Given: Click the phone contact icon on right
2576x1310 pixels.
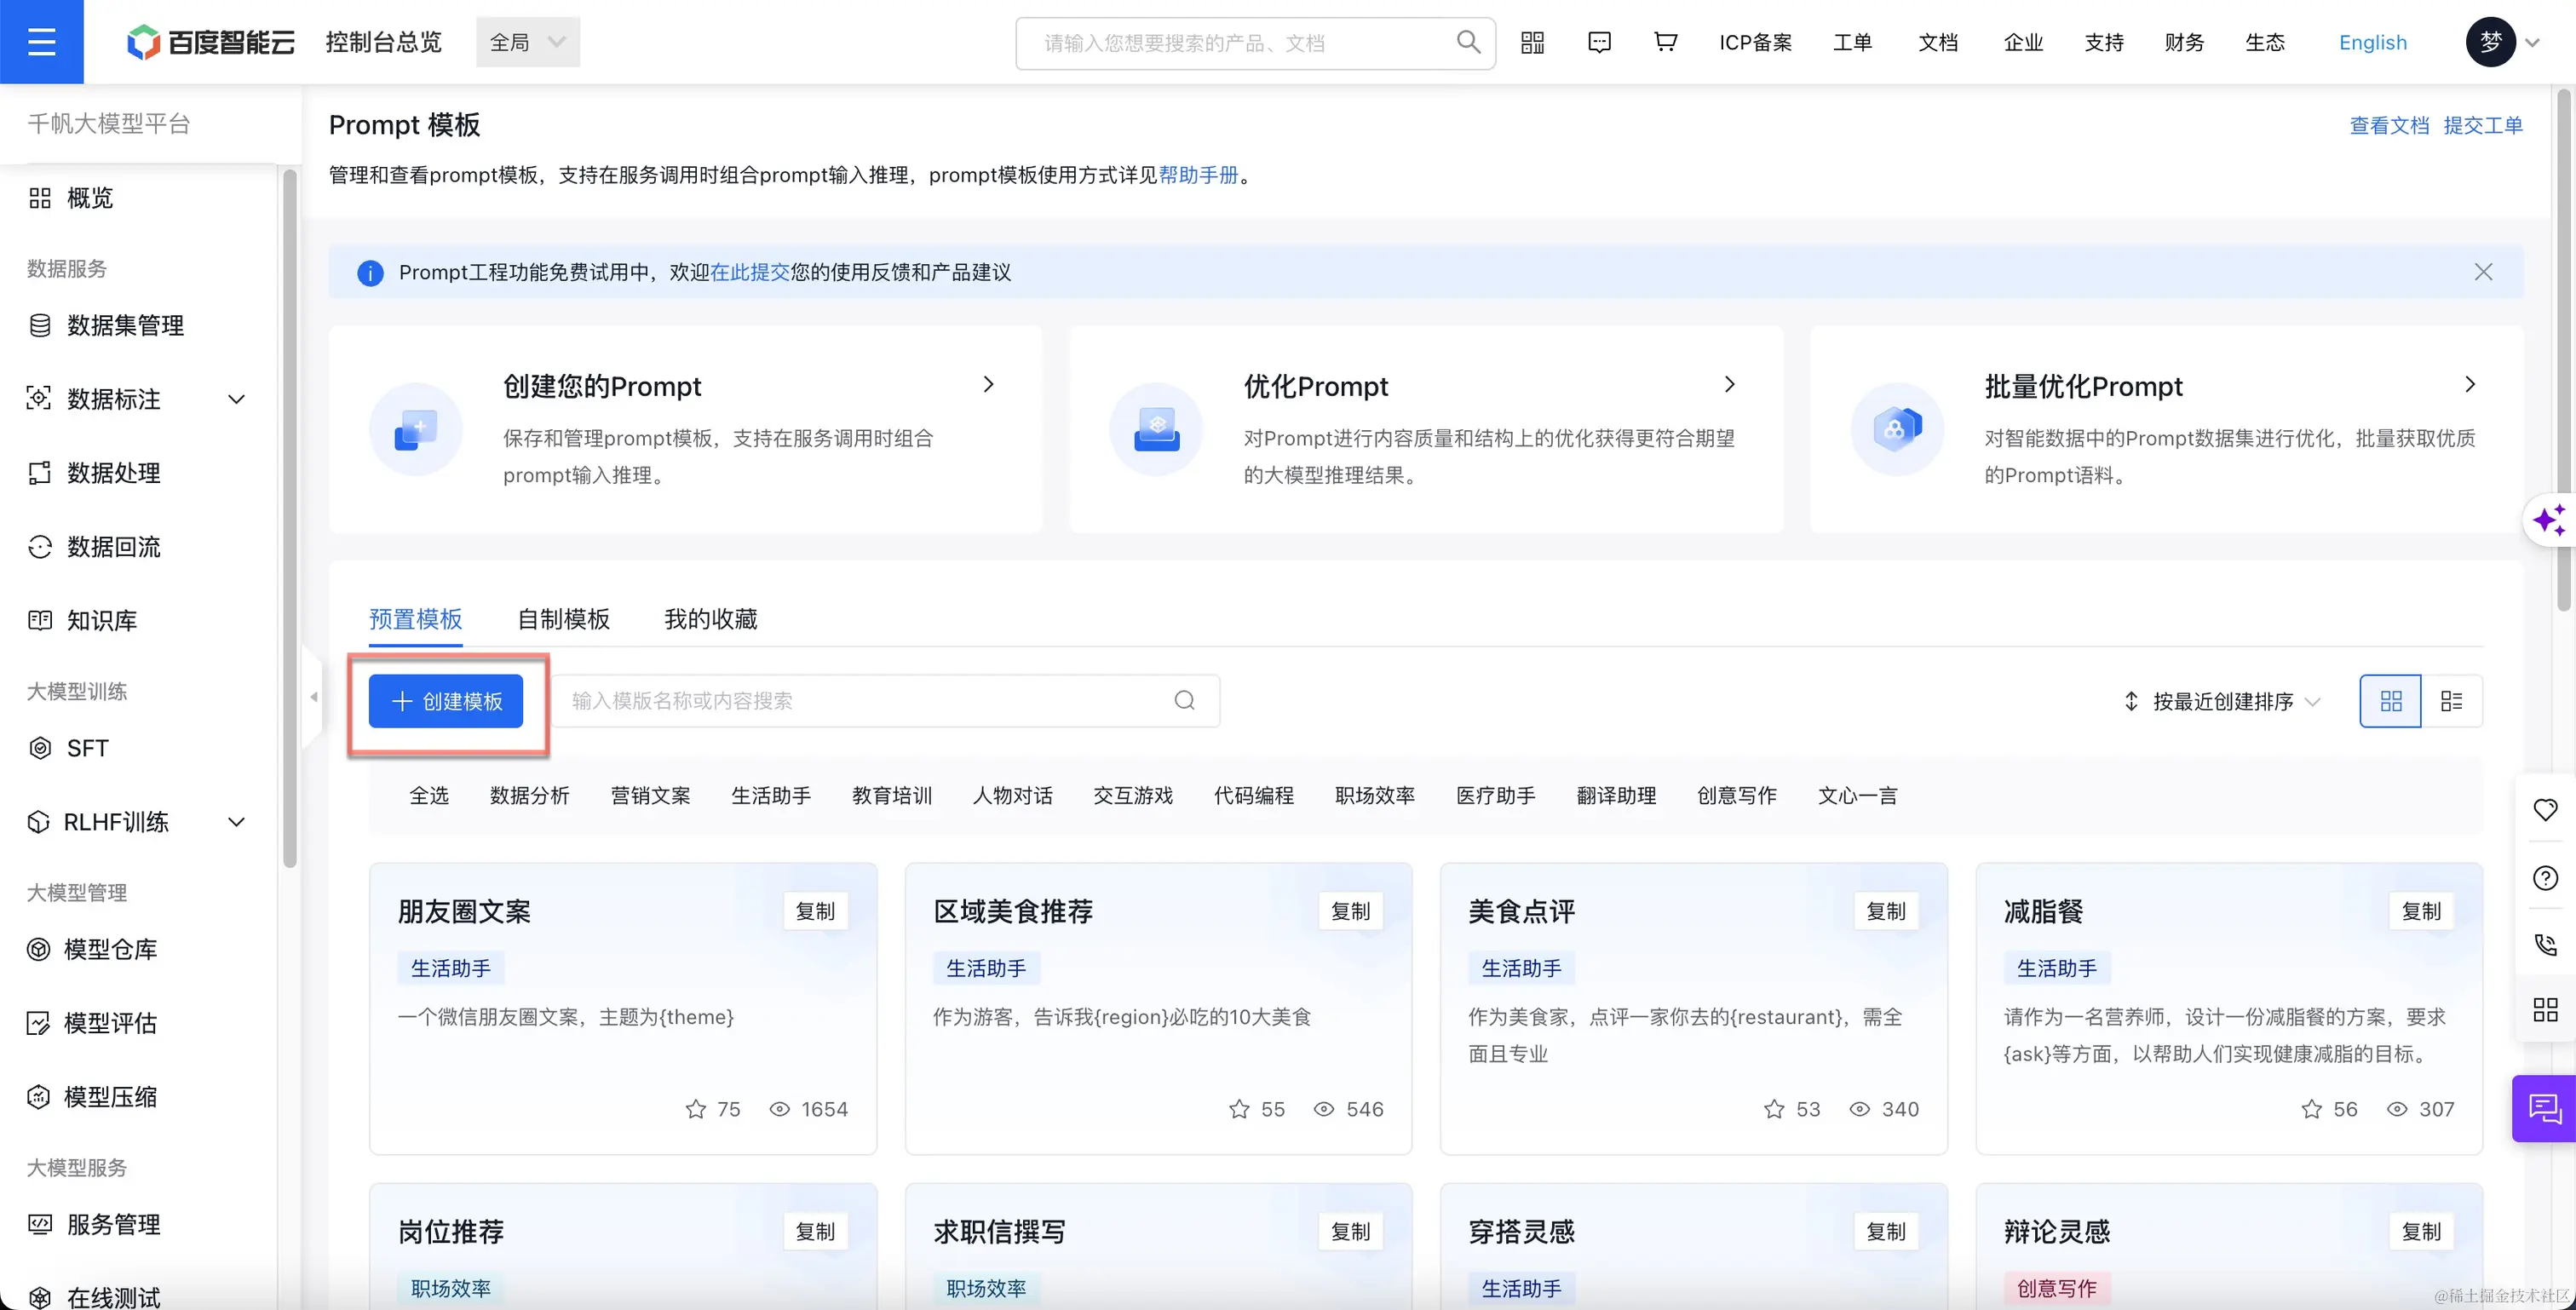Looking at the screenshot, I should [2545, 944].
